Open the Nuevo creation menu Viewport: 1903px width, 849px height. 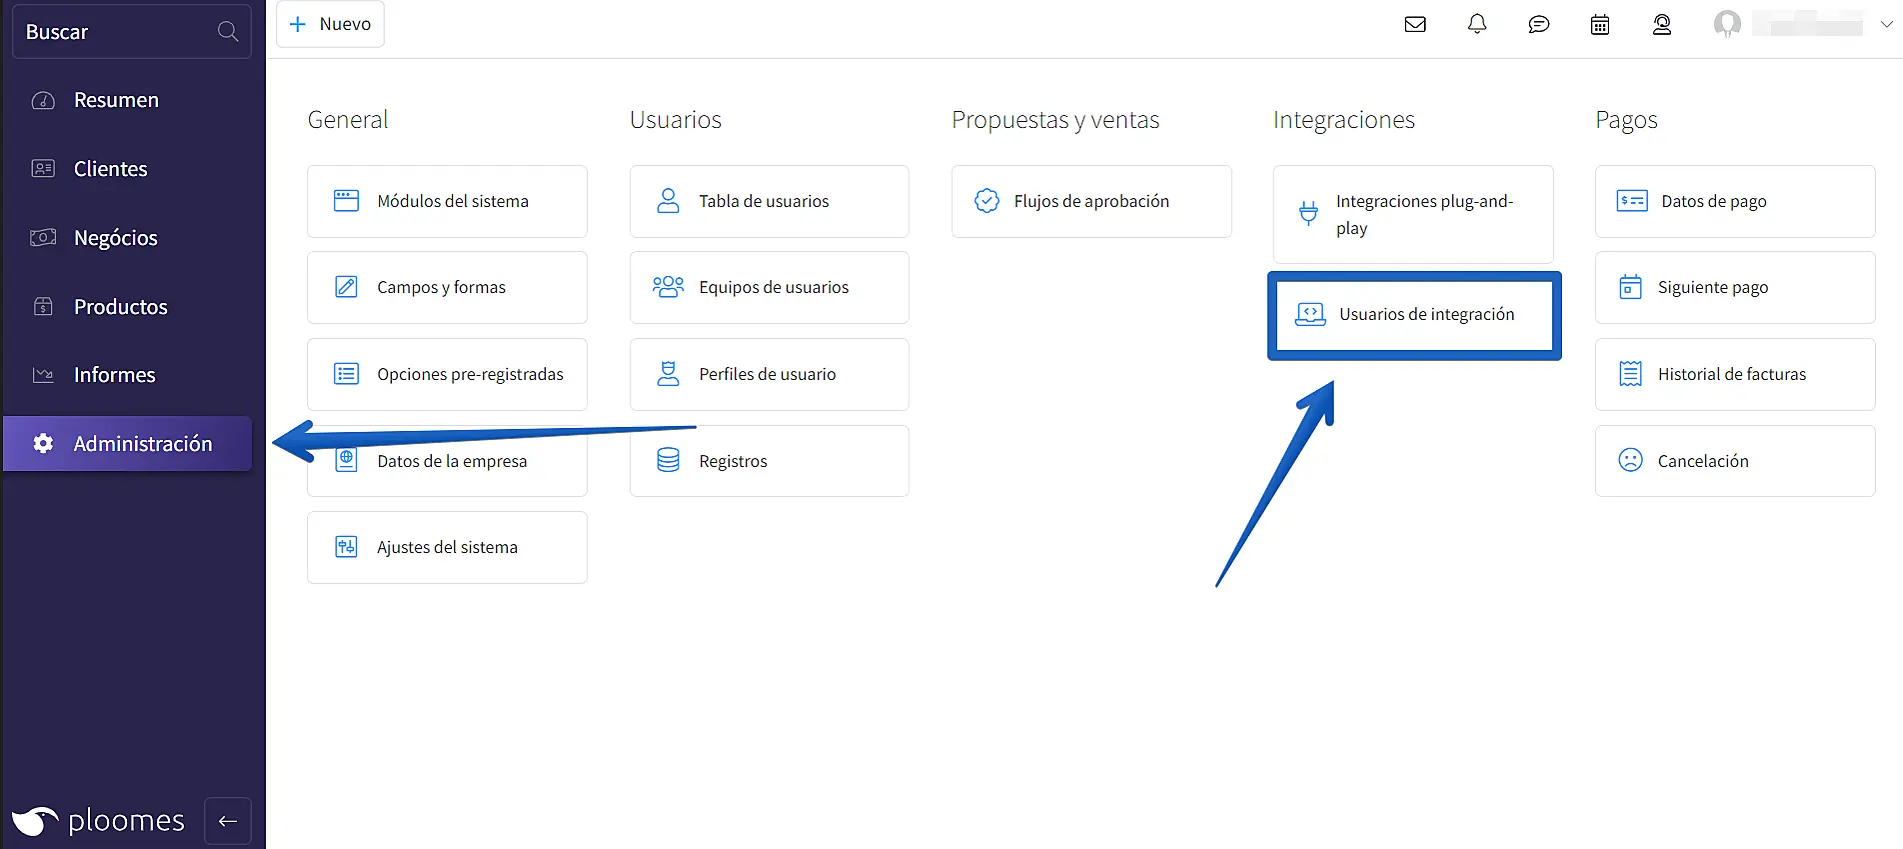tap(330, 24)
